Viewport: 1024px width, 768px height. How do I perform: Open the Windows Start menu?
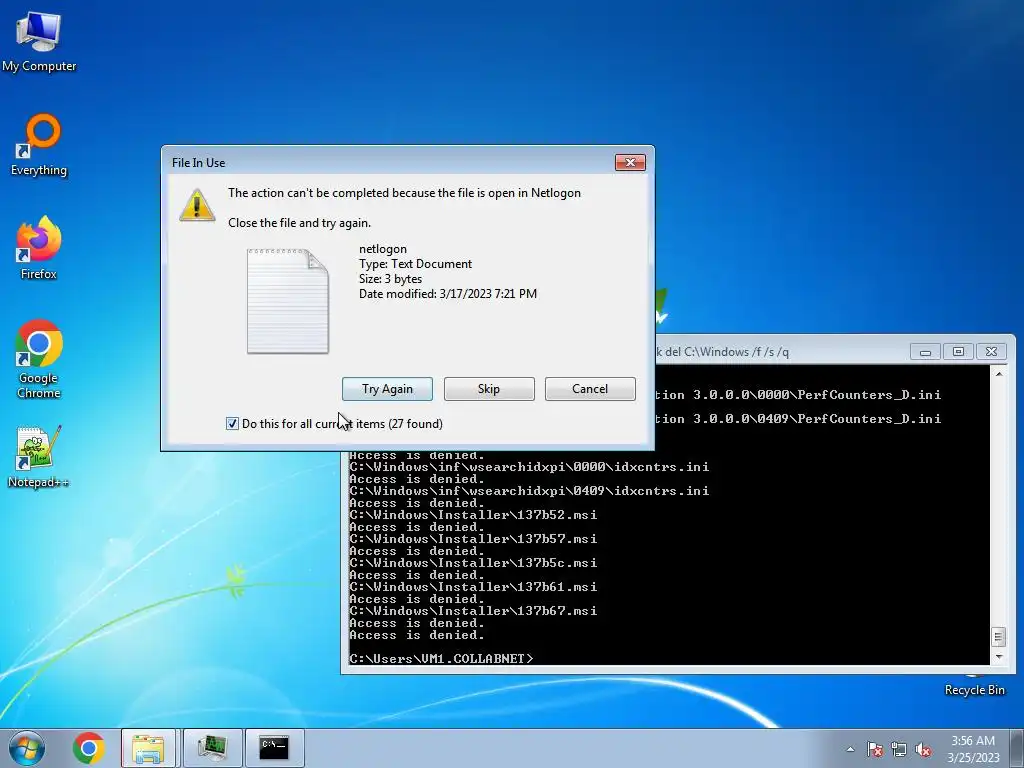(x=26, y=748)
